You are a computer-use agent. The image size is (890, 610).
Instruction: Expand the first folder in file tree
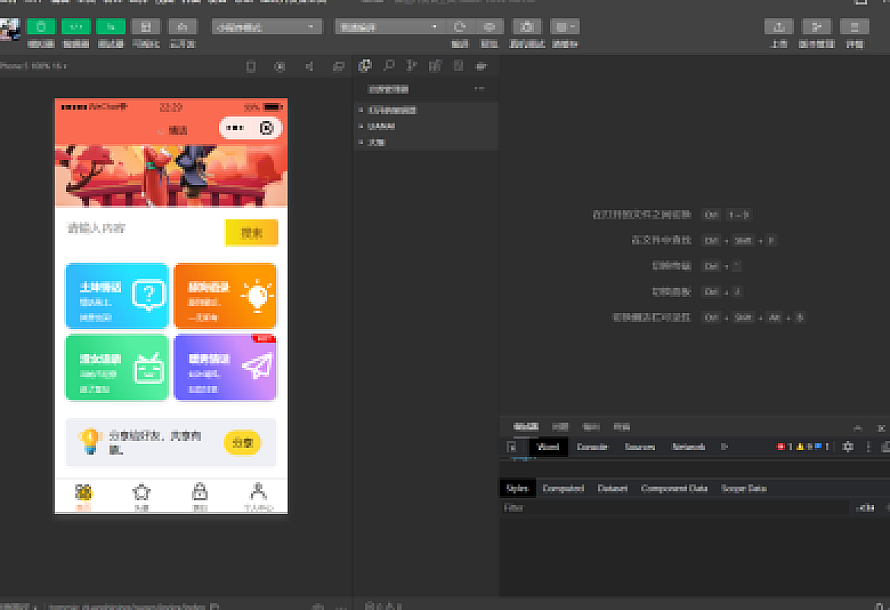tap(361, 110)
